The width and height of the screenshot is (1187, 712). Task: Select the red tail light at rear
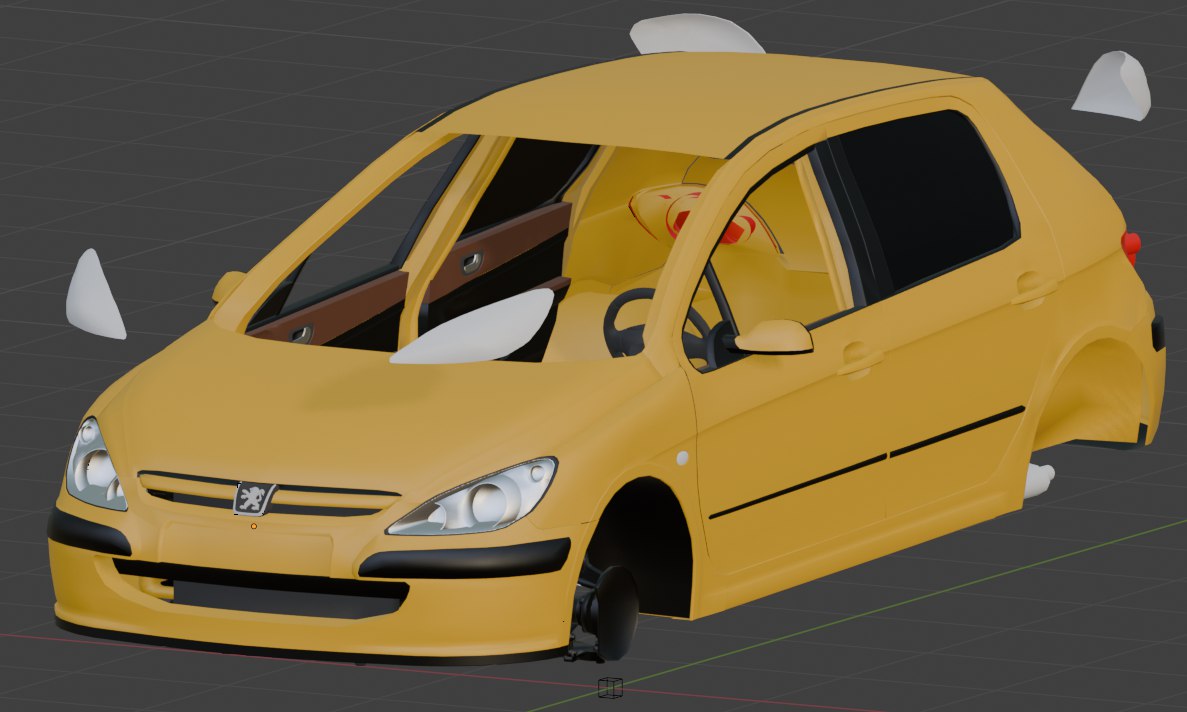point(1132,246)
